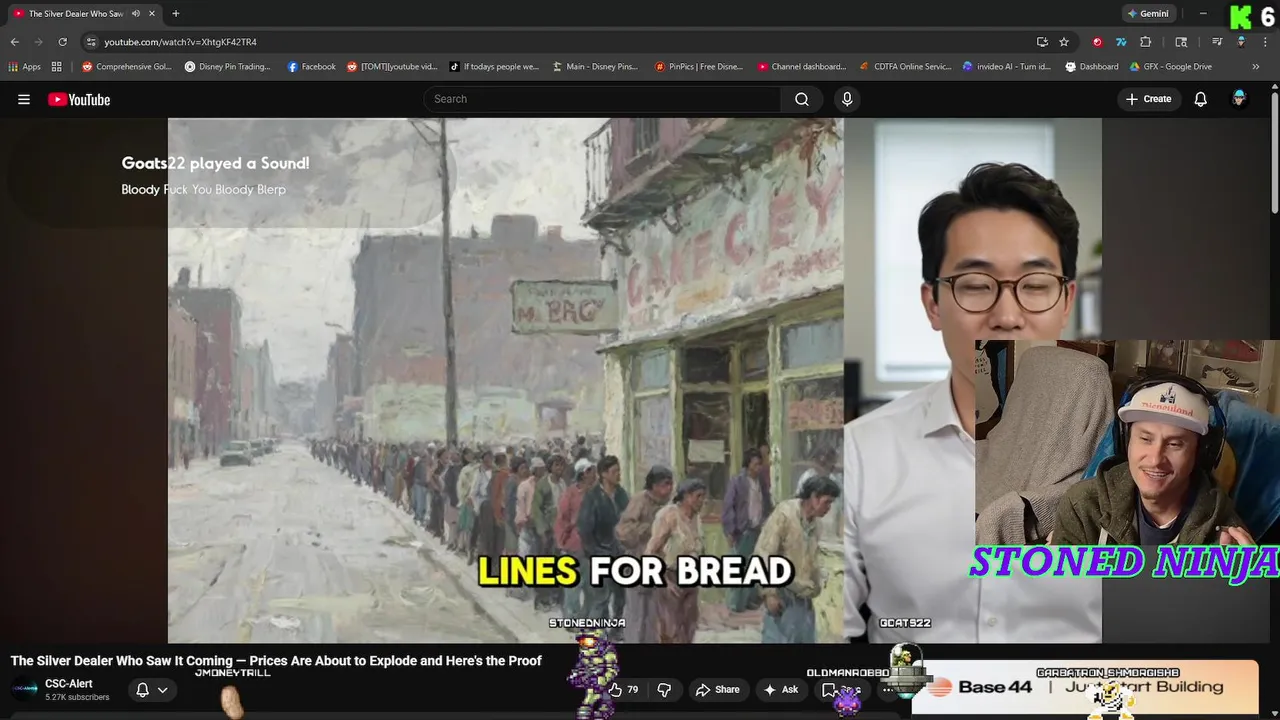Open CDTFA Online Servic... bookmark

pos(906,67)
